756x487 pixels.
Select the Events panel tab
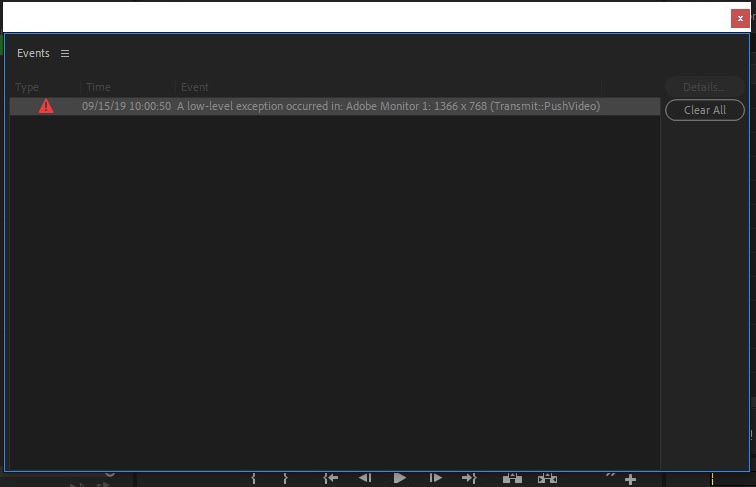[33, 53]
